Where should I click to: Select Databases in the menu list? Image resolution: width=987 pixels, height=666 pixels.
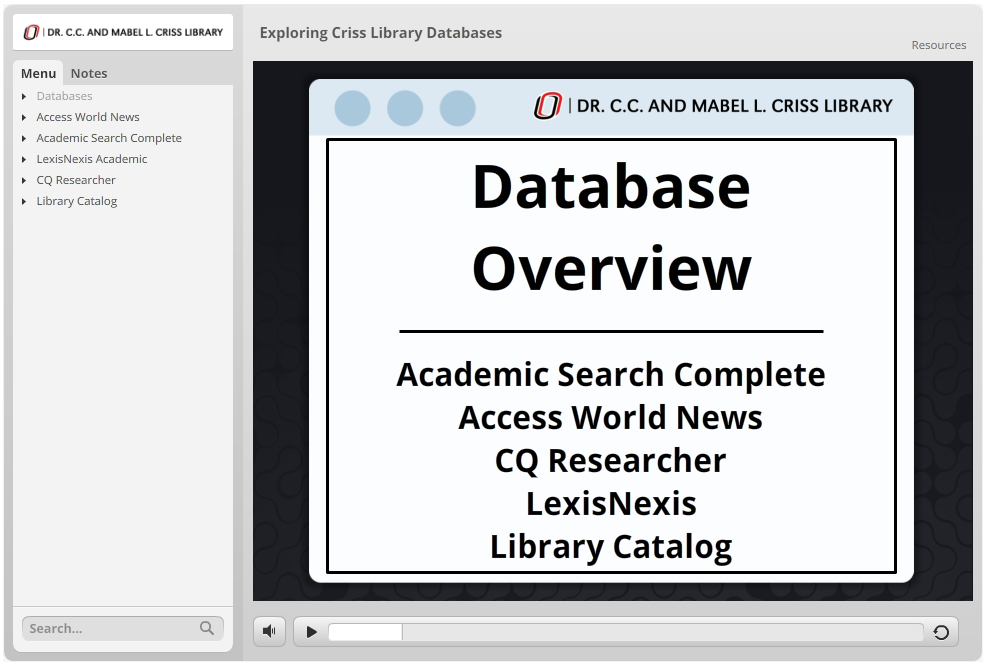[x=64, y=96]
